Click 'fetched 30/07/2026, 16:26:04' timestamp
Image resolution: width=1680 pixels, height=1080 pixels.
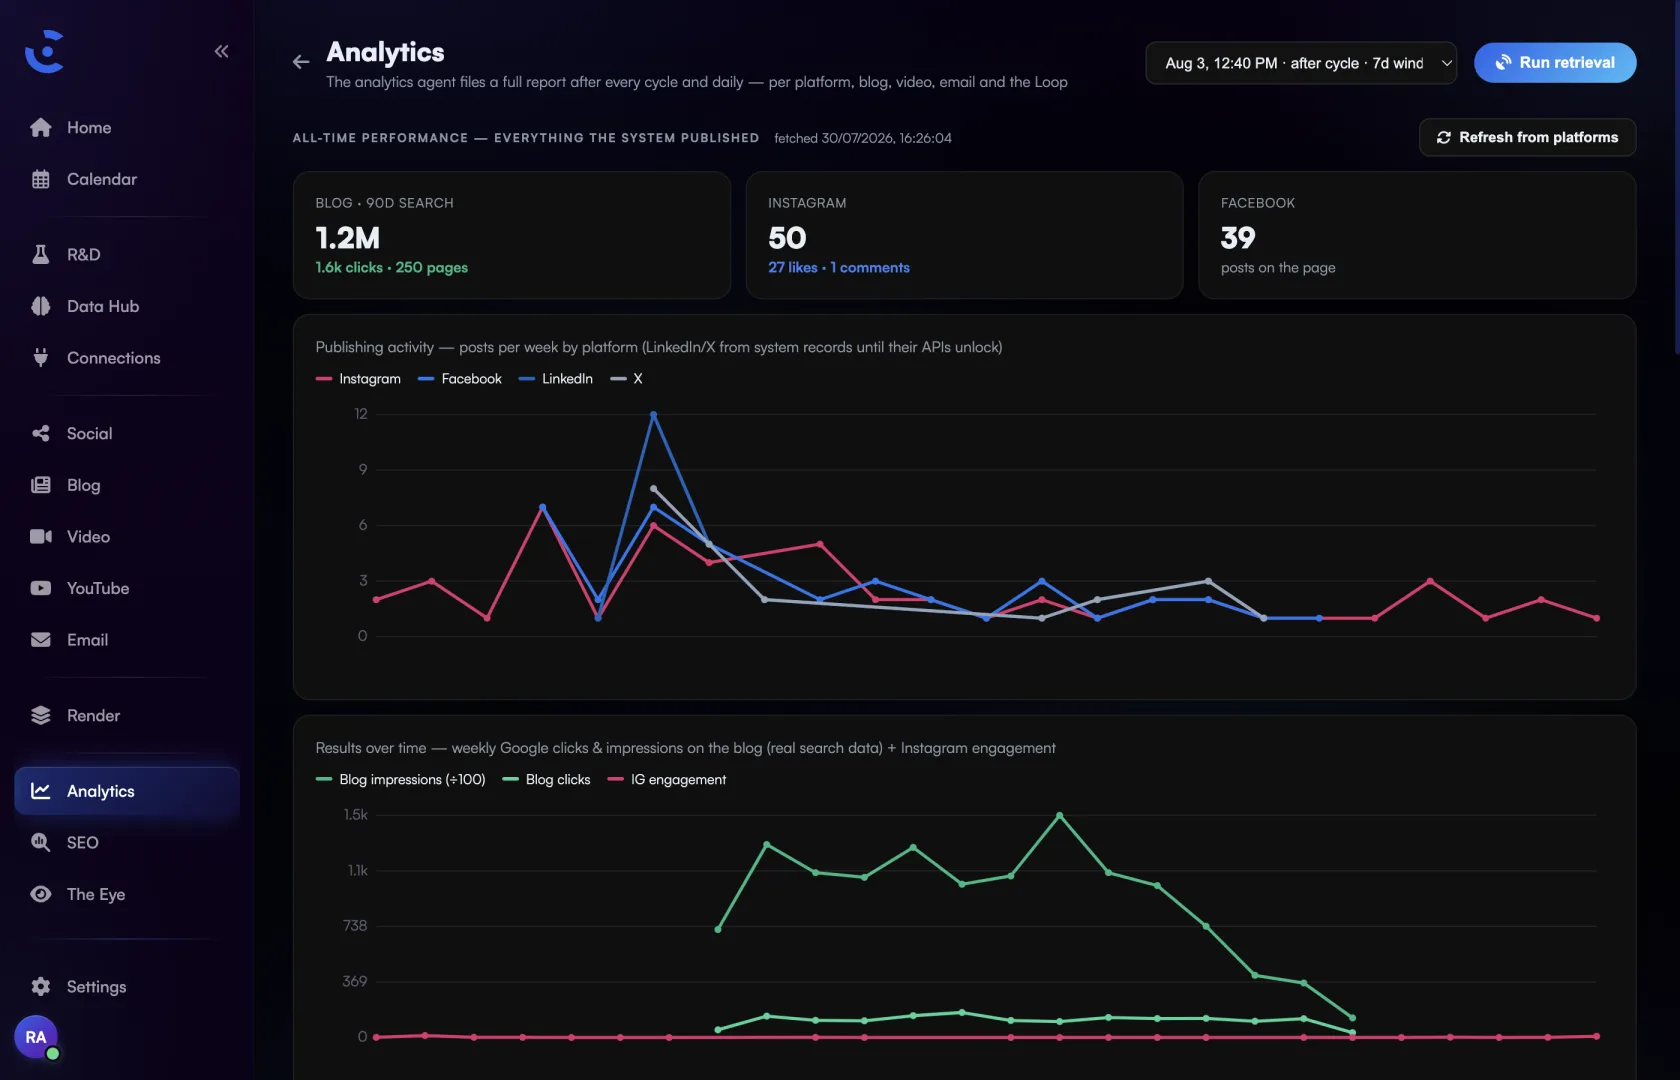[863, 138]
